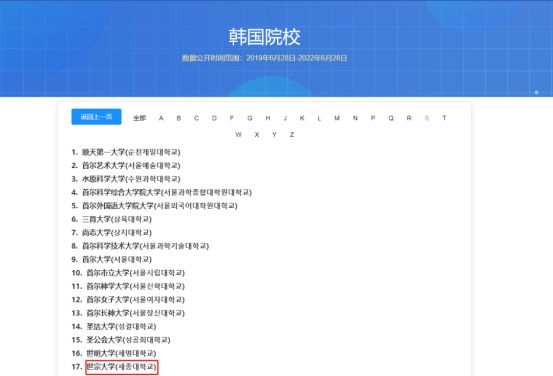The width and height of the screenshot is (553, 376).
Task: Open 首尔科学综合大学院大学 entry
Action: point(167,192)
